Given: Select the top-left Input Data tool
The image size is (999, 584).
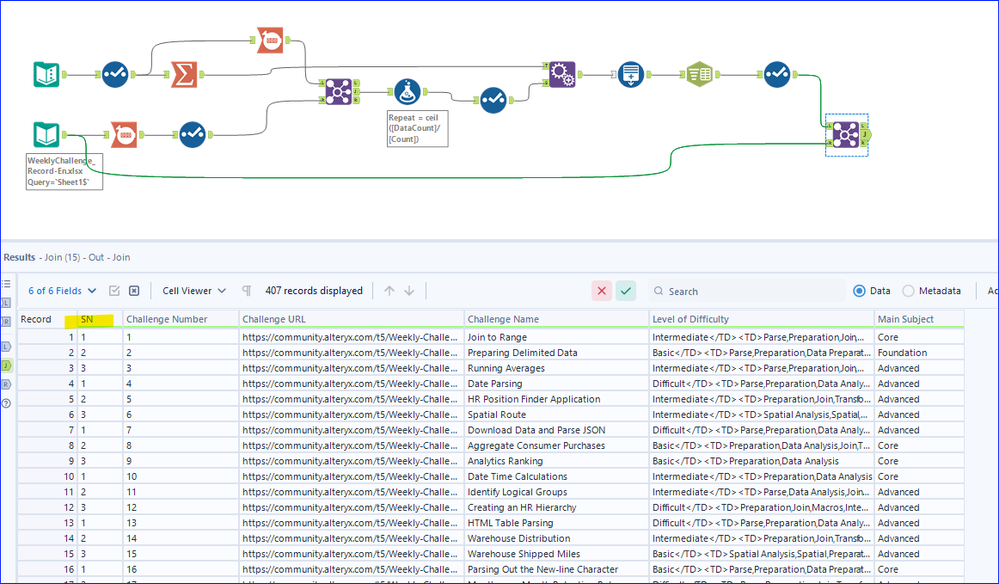Looking at the screenshot, I should (47, 75).
